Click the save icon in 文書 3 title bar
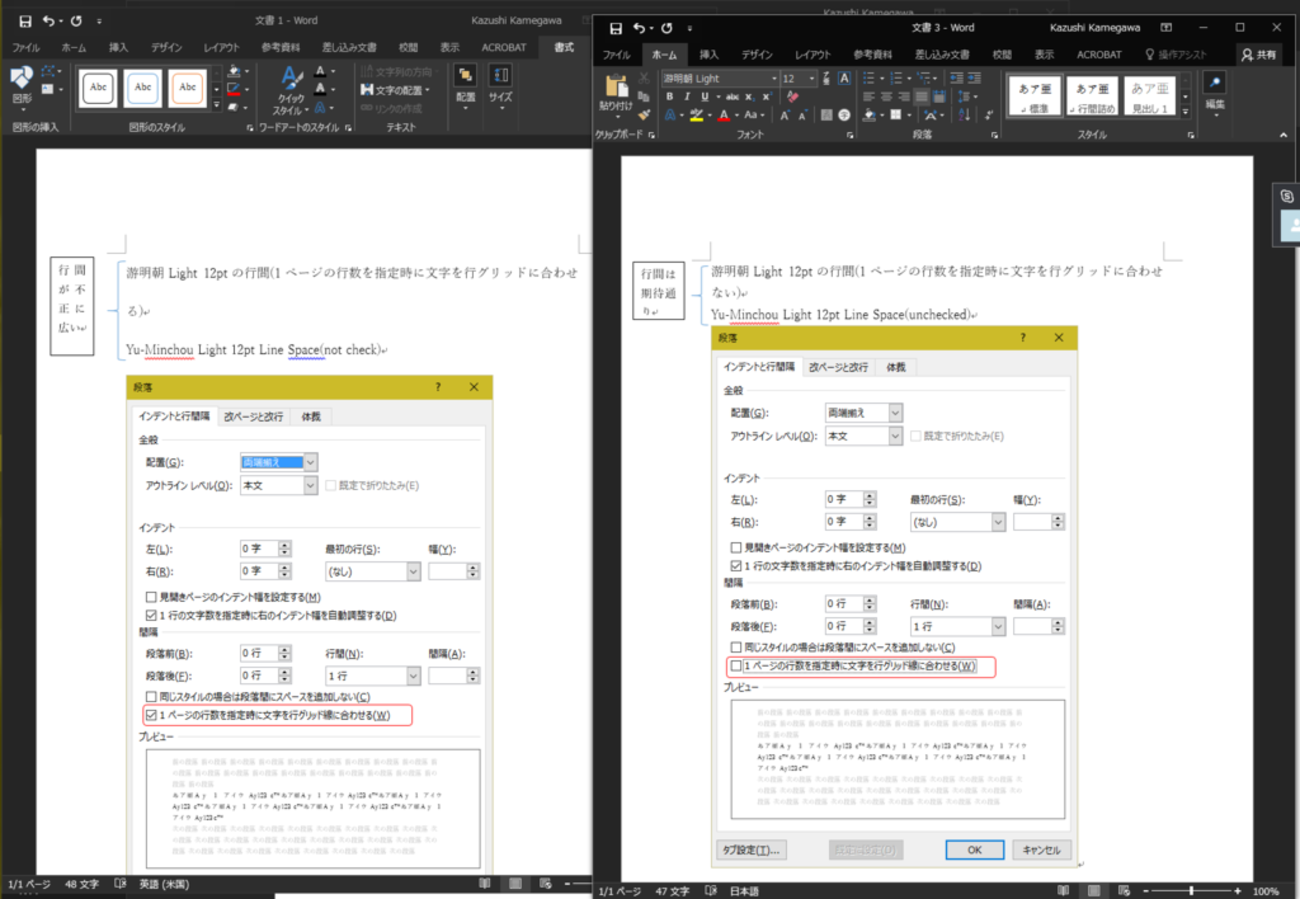This screenshot has width=1300, height=899. point(615,28)
